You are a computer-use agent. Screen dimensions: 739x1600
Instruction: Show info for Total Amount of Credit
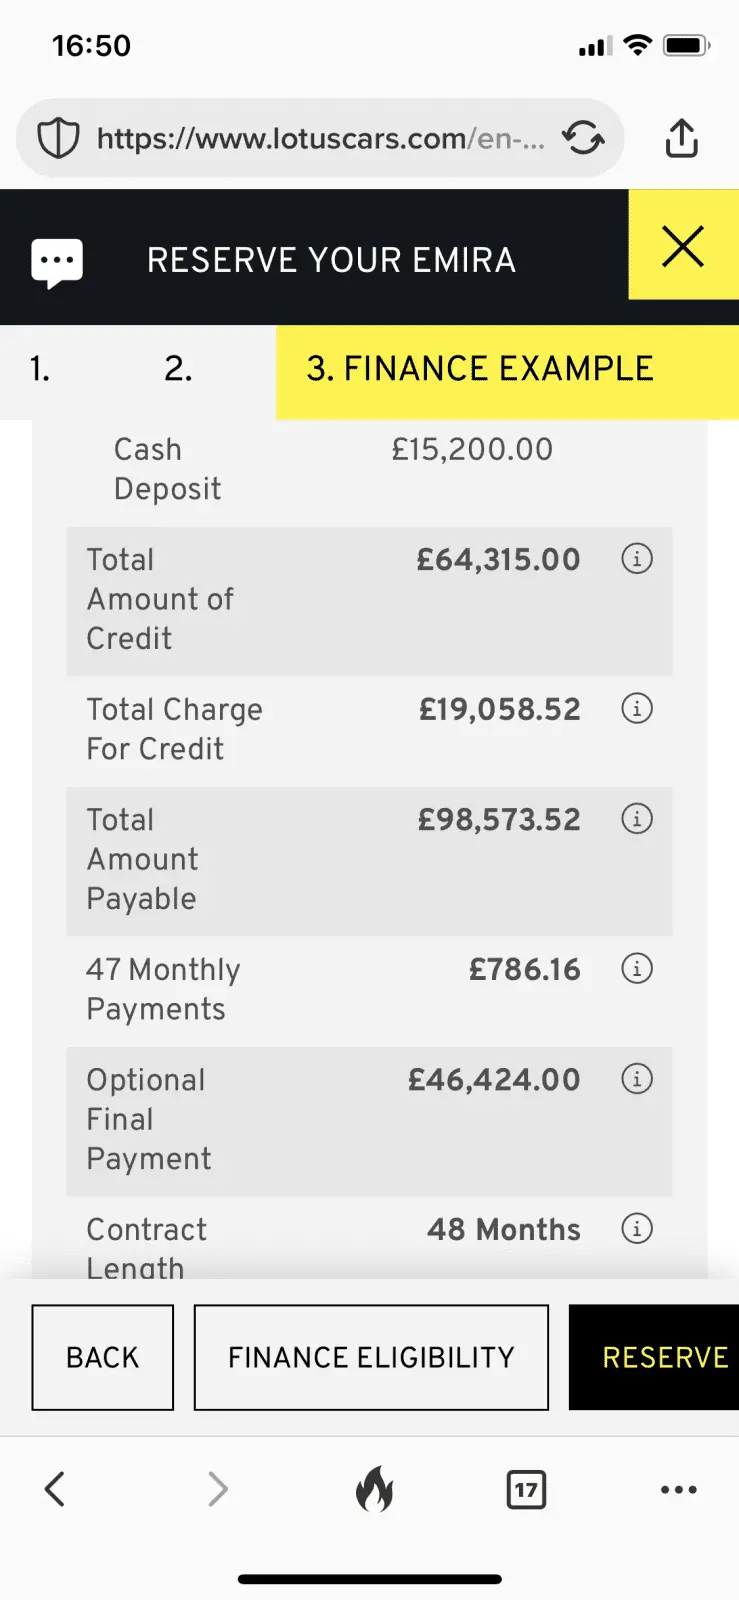click(637, 558)
